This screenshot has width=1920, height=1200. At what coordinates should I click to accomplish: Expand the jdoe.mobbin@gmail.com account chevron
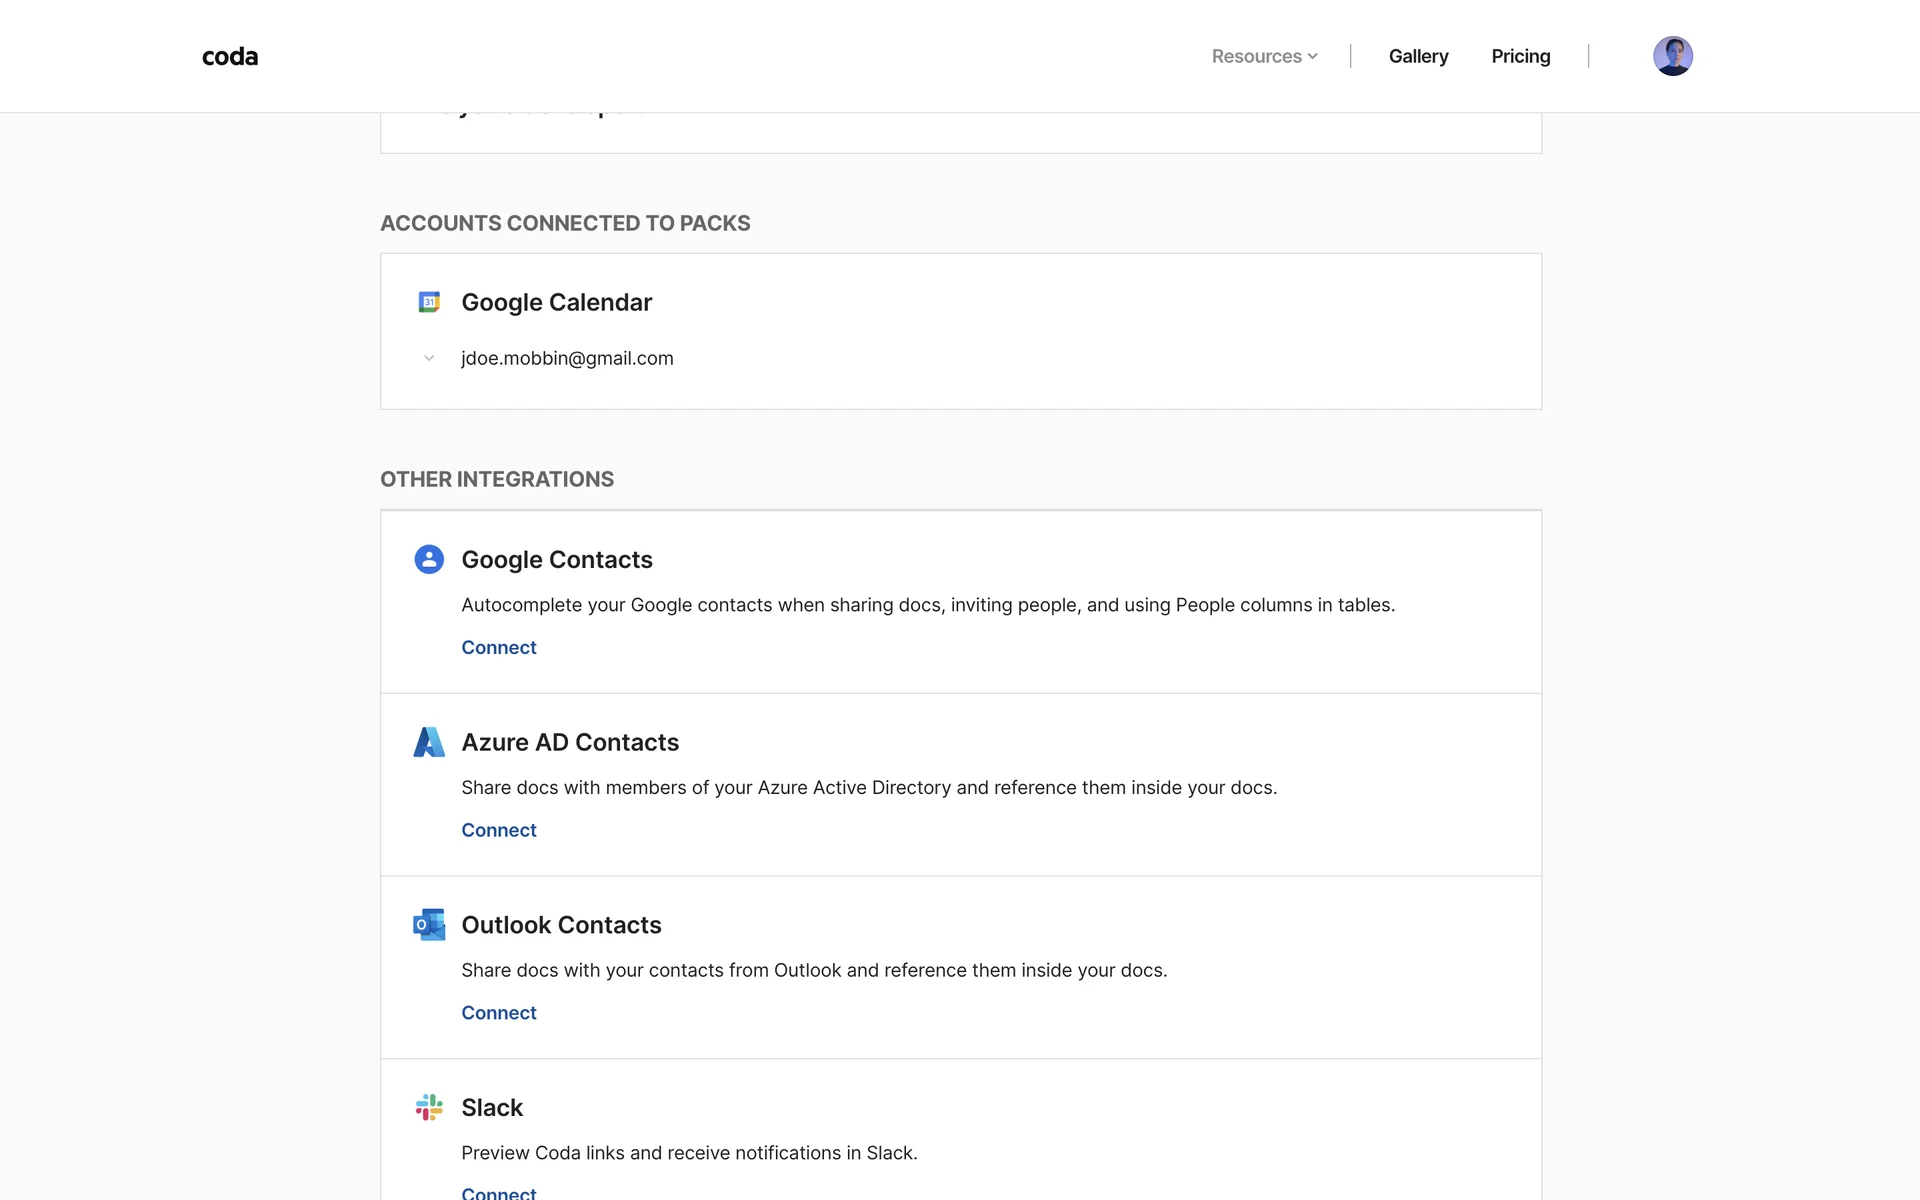click(x=429, y=358)
